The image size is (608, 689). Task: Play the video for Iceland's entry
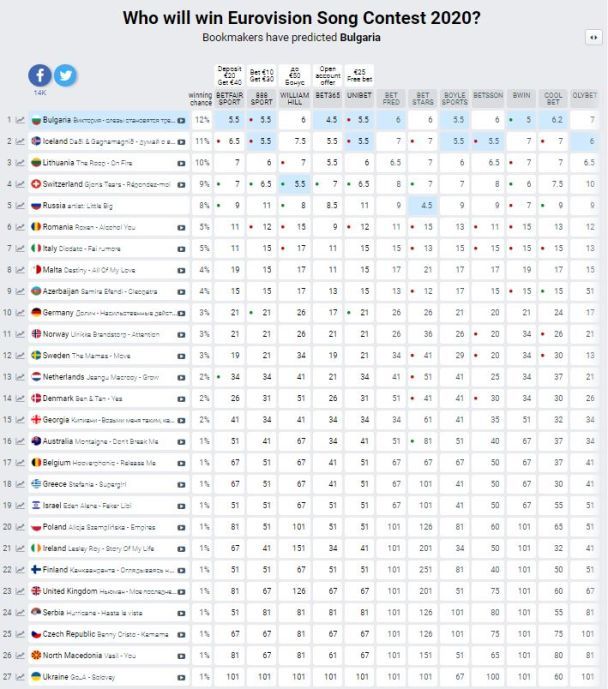(x=181, y=142)
